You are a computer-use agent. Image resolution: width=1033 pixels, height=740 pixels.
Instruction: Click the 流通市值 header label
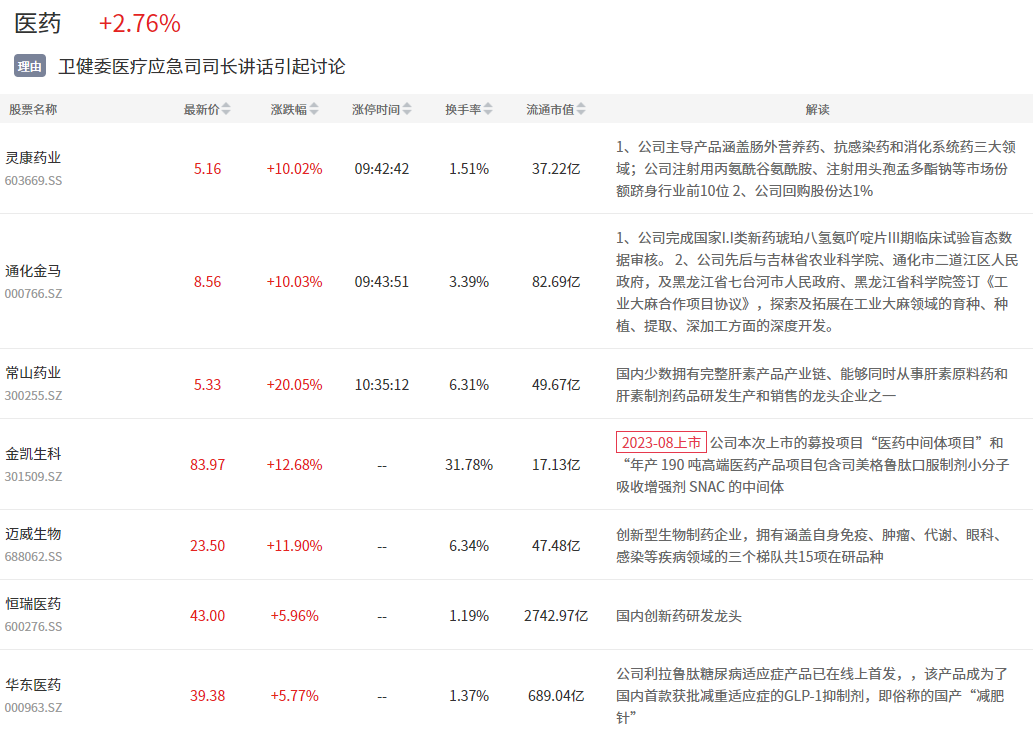(x=550, y=109)
